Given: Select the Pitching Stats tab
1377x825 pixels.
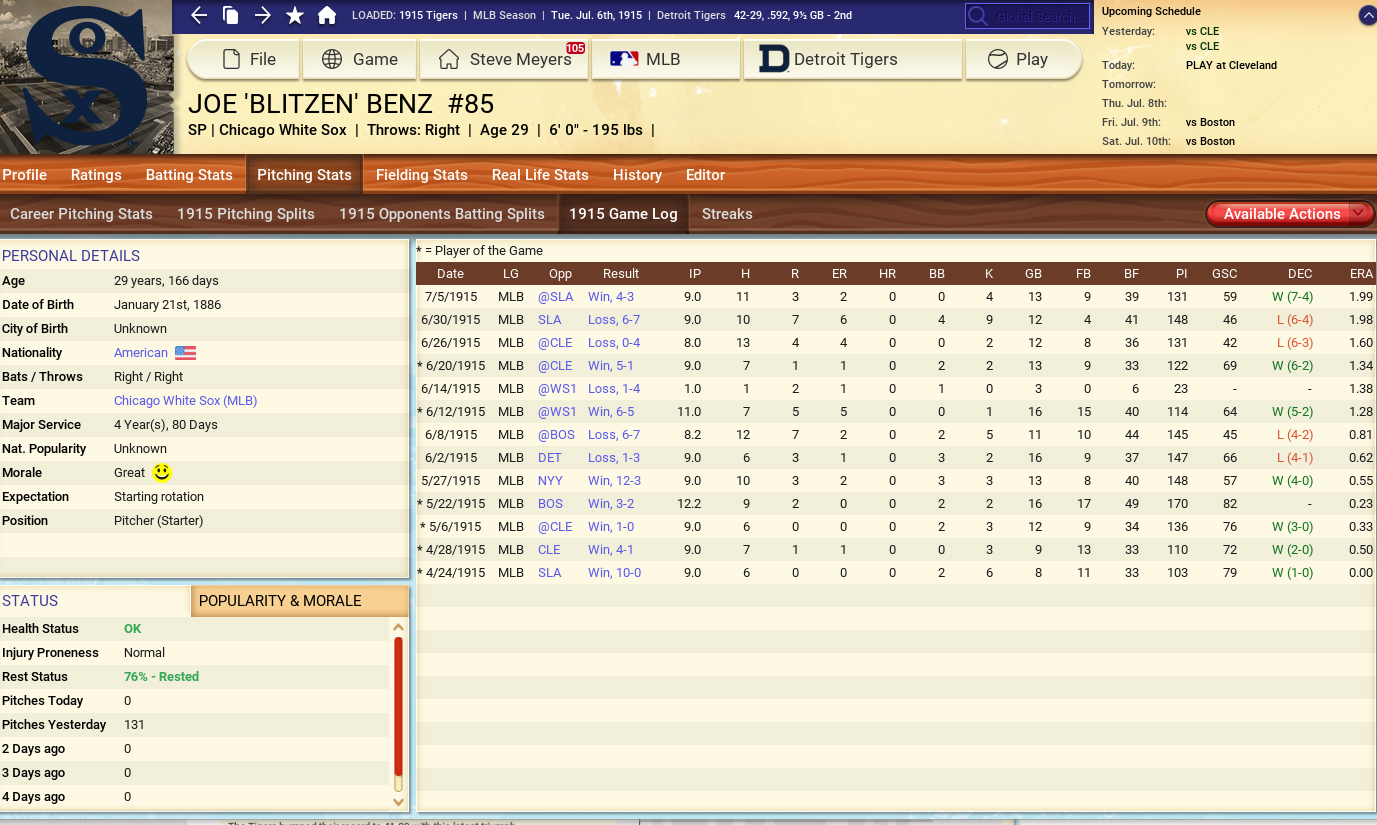Looking at the screenshot, I should [304, 175].
